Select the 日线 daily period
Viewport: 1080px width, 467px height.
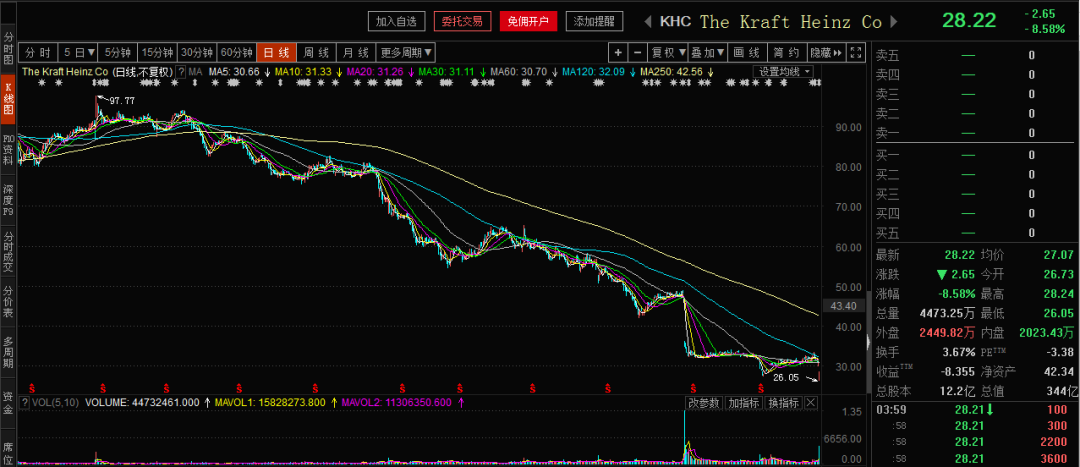pos(277,52)
